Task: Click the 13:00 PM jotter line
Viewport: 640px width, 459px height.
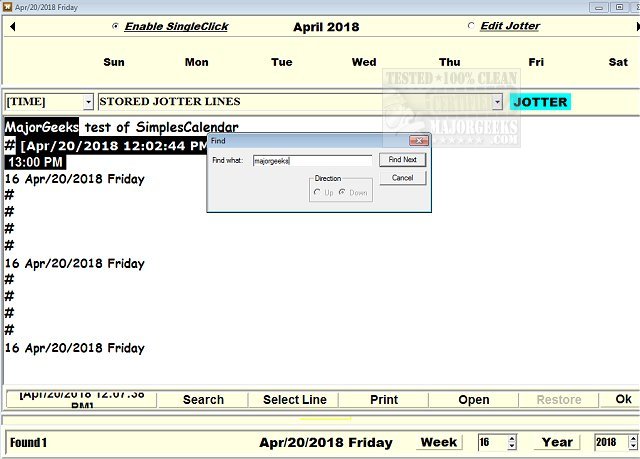Action: click(35, 162)
